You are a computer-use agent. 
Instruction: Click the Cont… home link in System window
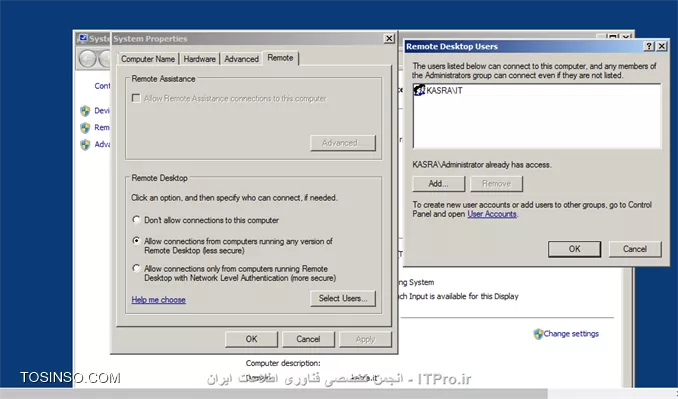click(x=102, y=86)
